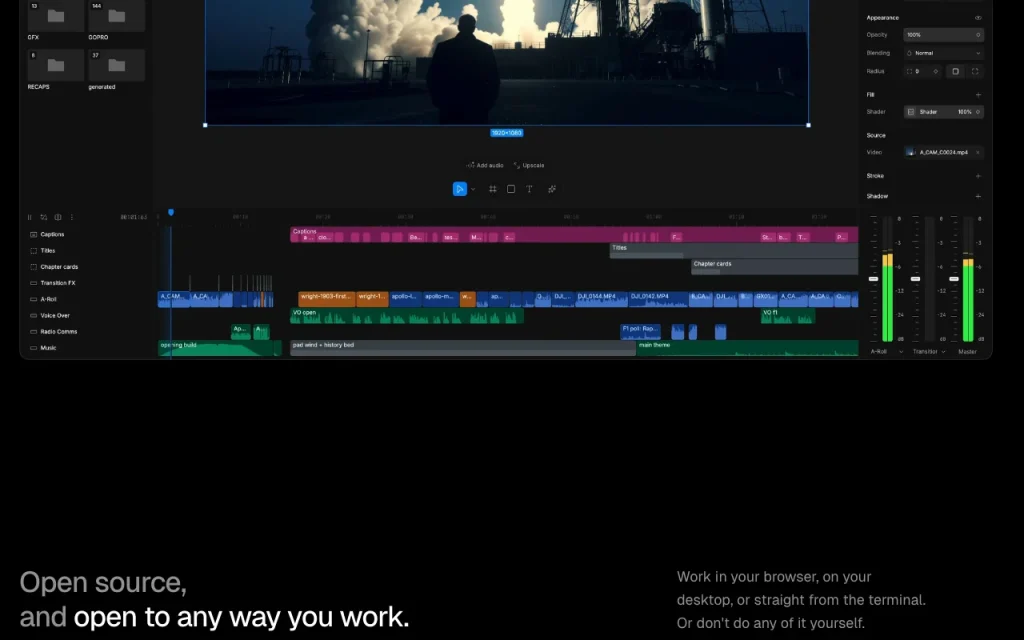Add keyframe for Shader fill
Image resolution: width=1024 pixels, height=640 pixels.
[978, 112]
